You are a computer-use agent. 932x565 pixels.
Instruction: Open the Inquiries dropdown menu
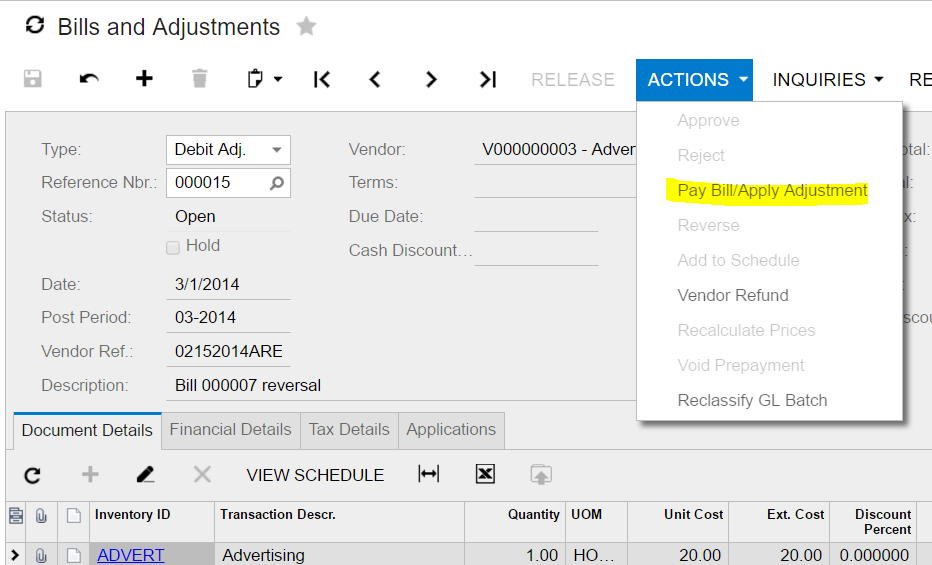coord(828,79)
